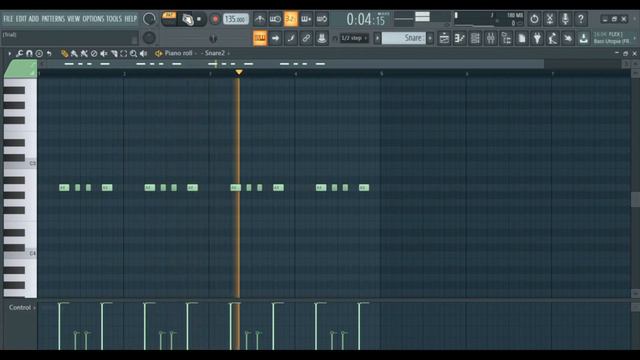Select the Zoom magnifier tool
The image size is (640, 360).
[x=133, y=53]
